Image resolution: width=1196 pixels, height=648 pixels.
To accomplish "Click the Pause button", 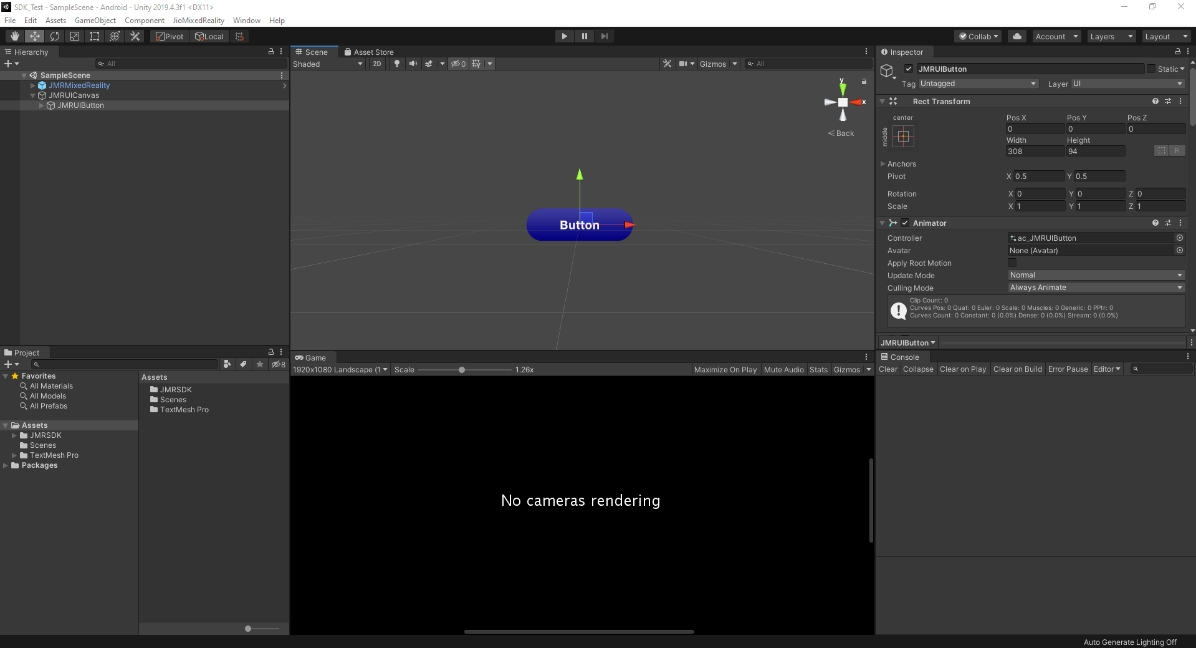I will (585, 36).
